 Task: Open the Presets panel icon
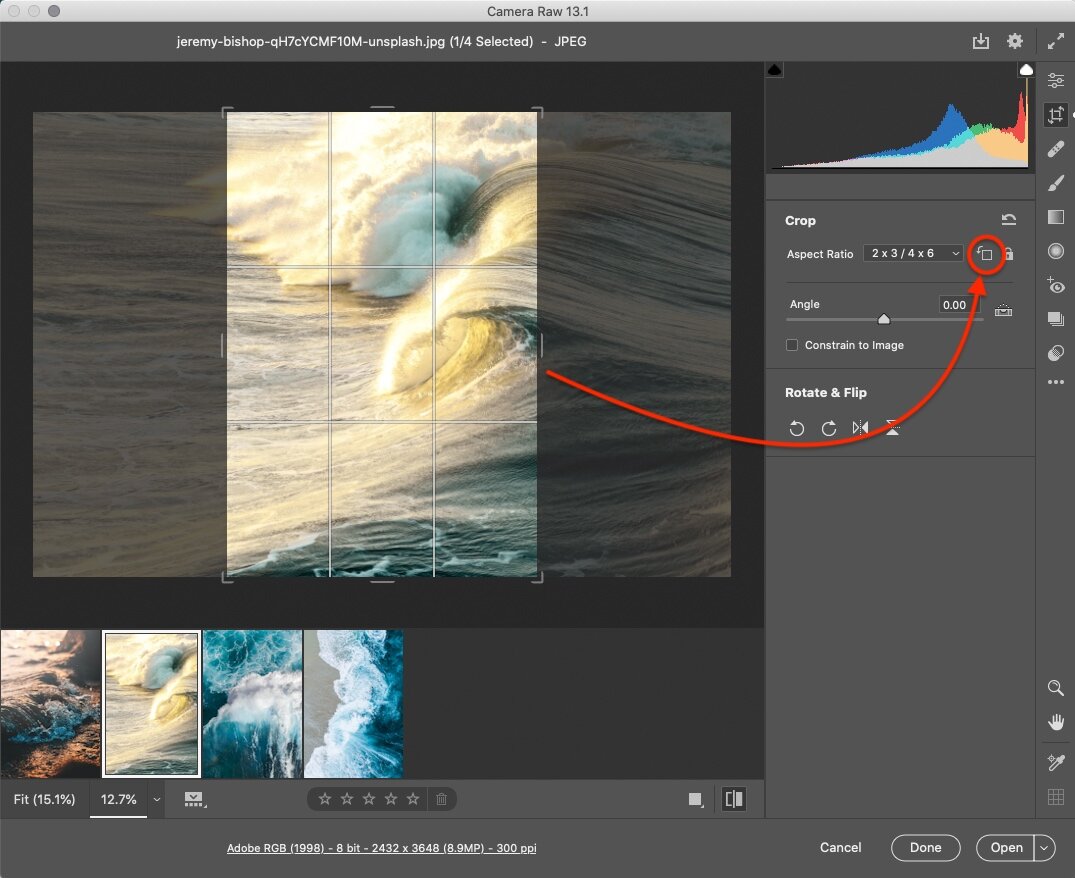[x=1056, y=353]
